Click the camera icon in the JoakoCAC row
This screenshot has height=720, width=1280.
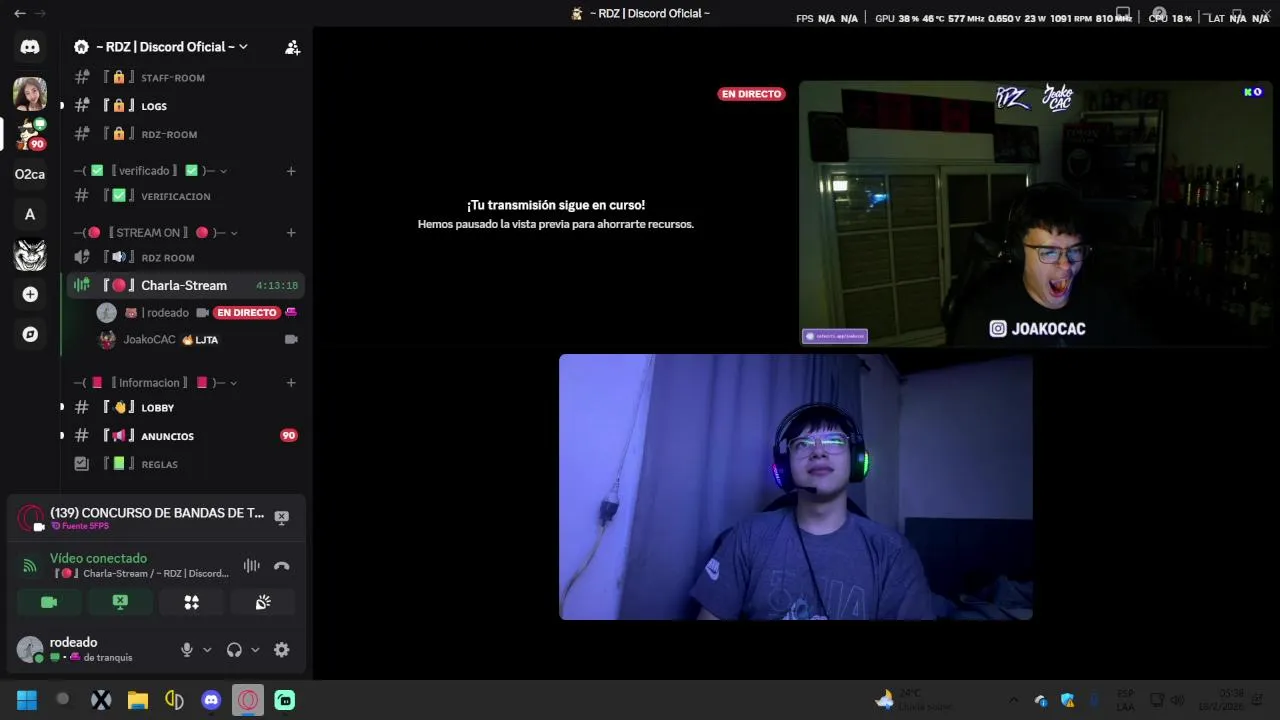click(291, 340)
